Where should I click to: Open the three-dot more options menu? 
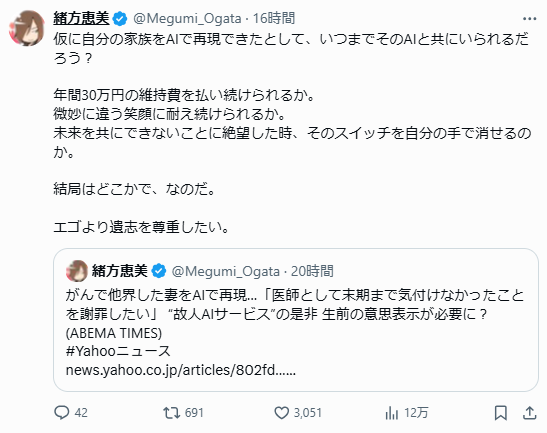pyautogui.click(x=530, y=19)
